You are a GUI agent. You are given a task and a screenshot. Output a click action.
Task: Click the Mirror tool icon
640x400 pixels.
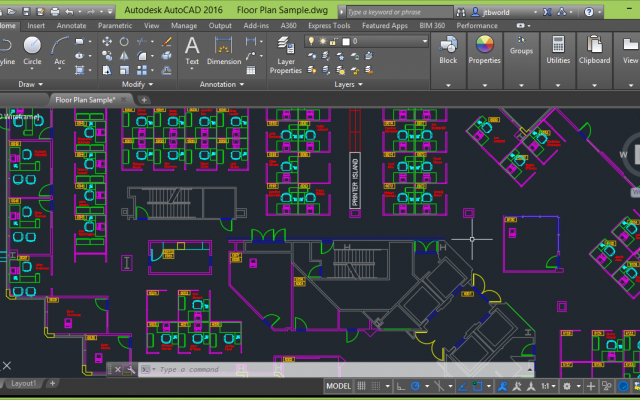[x=124, y=56]
